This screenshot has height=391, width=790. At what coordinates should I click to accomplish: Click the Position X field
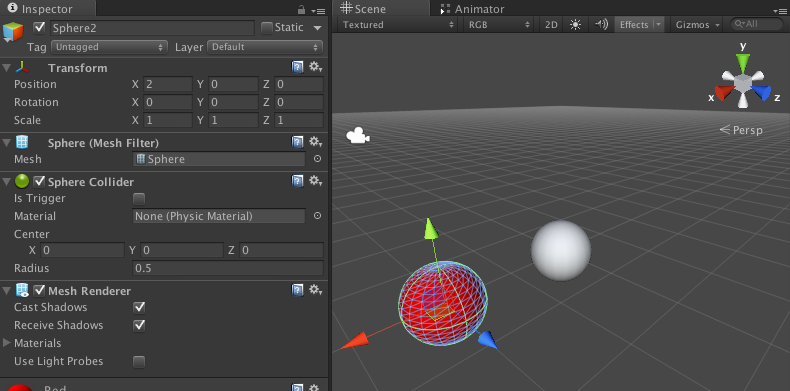tap(168, 84)
